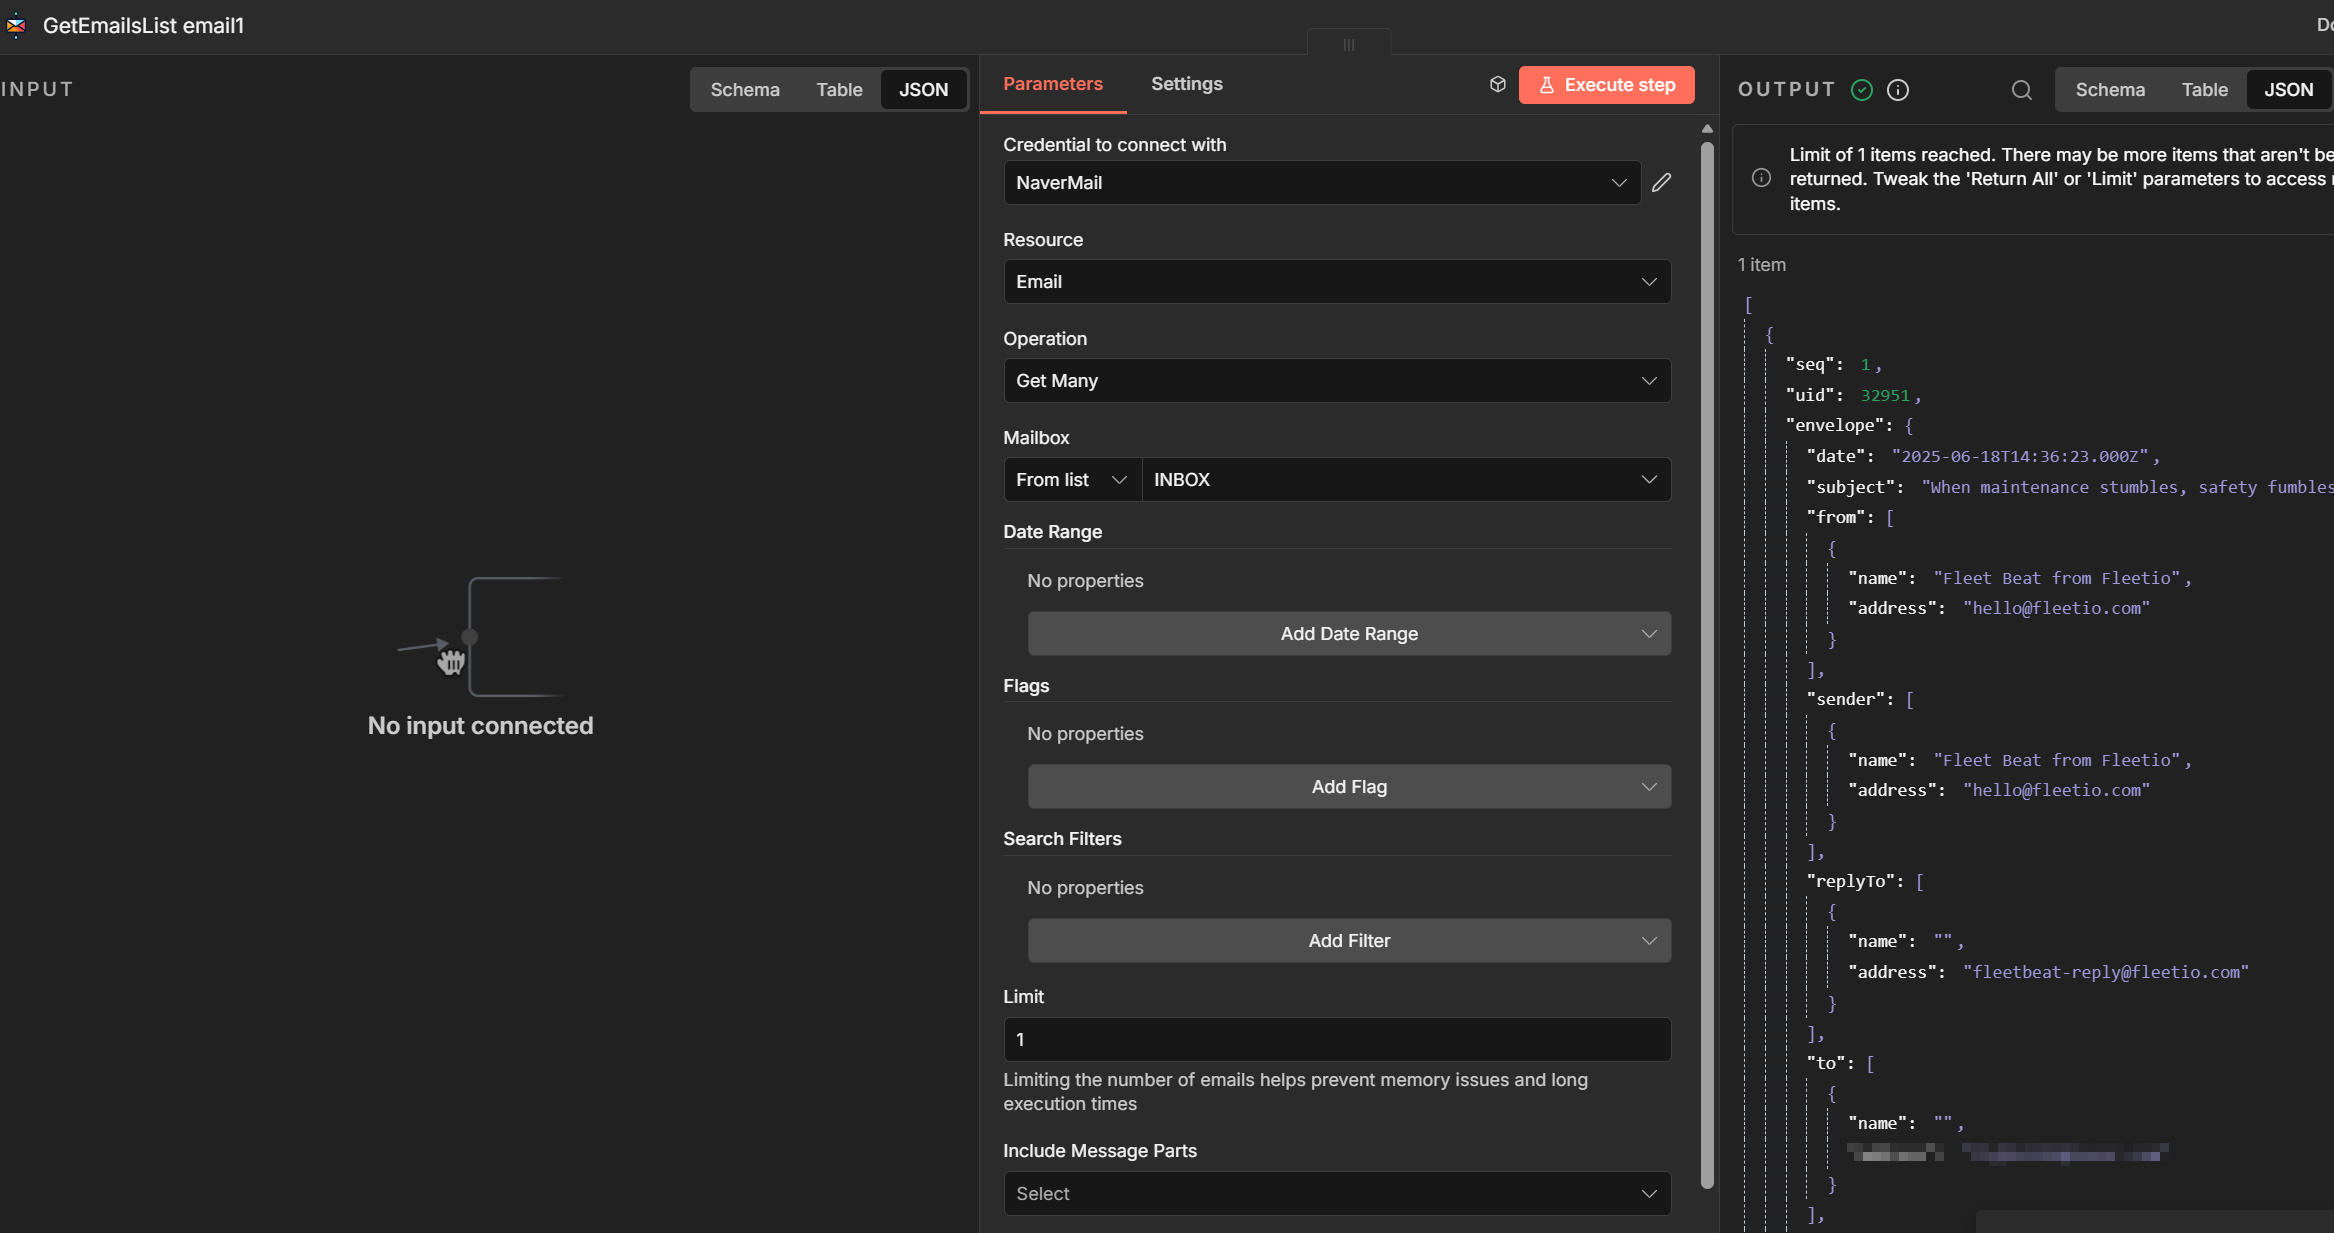Open the Settings tab
The image size is (2334, 1233).
(x=1186, y=84)
